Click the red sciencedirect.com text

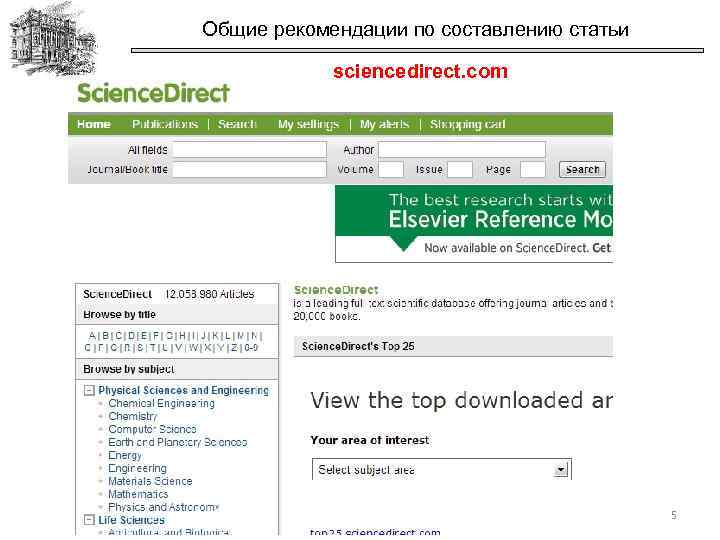421,71
